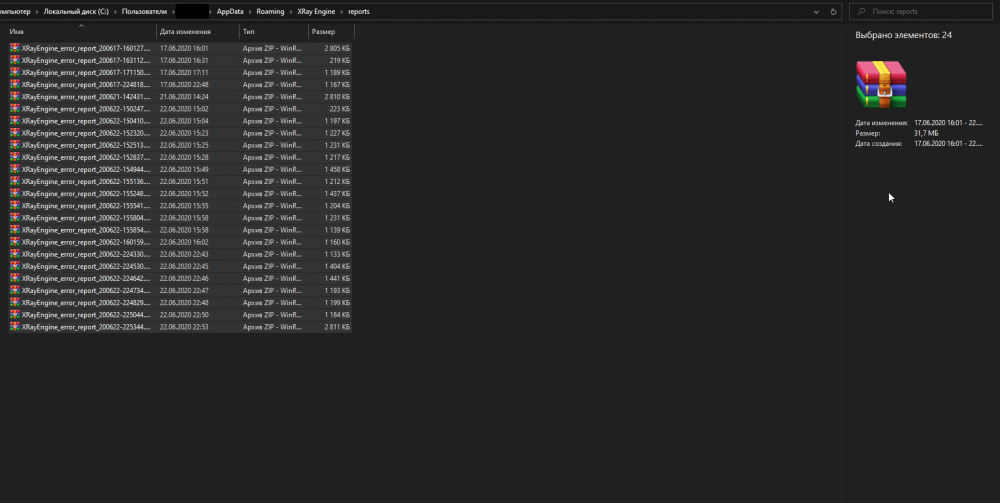Expand chevron after Roaming breadcrumb

291,11
